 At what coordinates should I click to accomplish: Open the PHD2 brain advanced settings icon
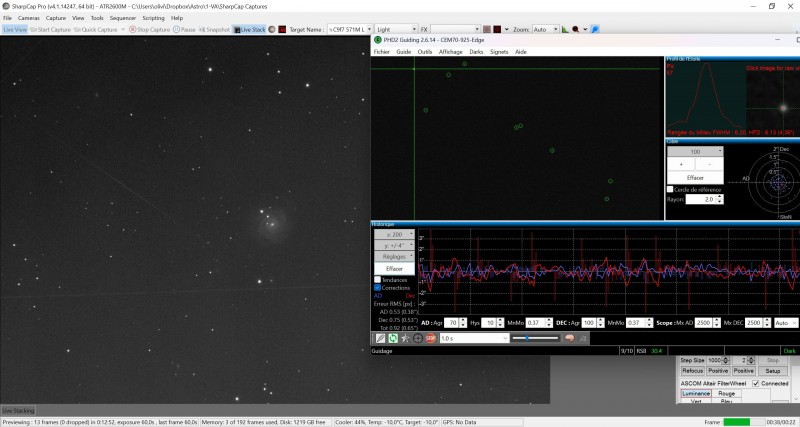(x=570, y=338)
